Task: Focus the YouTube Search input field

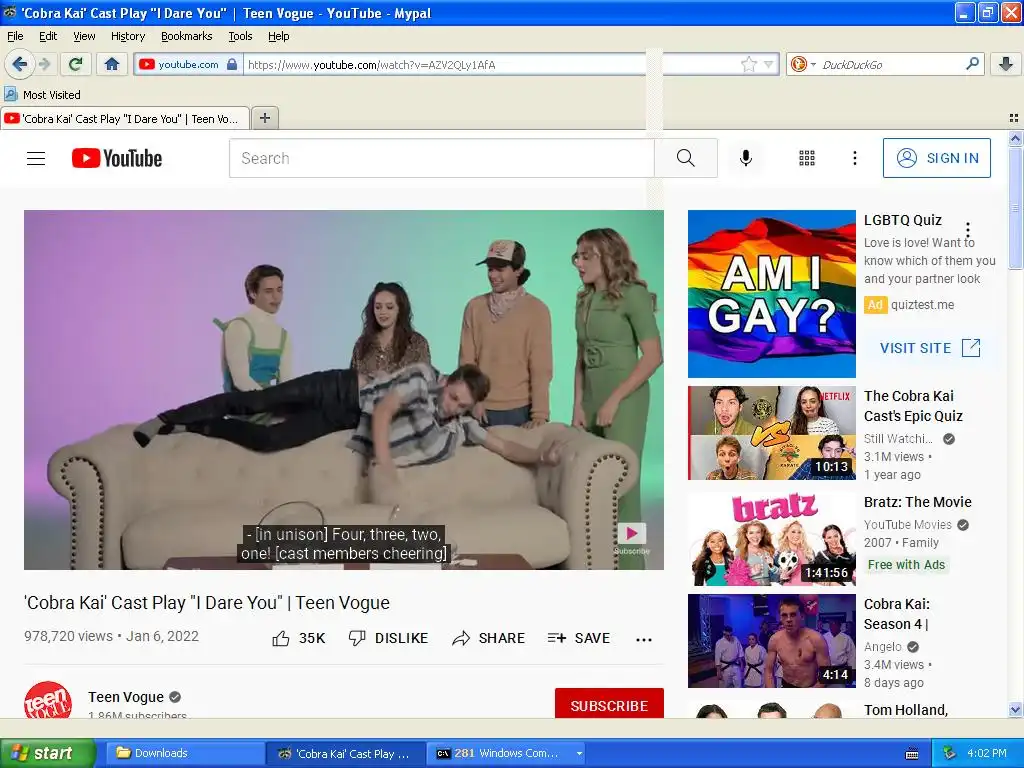Action: pyautogui.click(x=441, y=158)
